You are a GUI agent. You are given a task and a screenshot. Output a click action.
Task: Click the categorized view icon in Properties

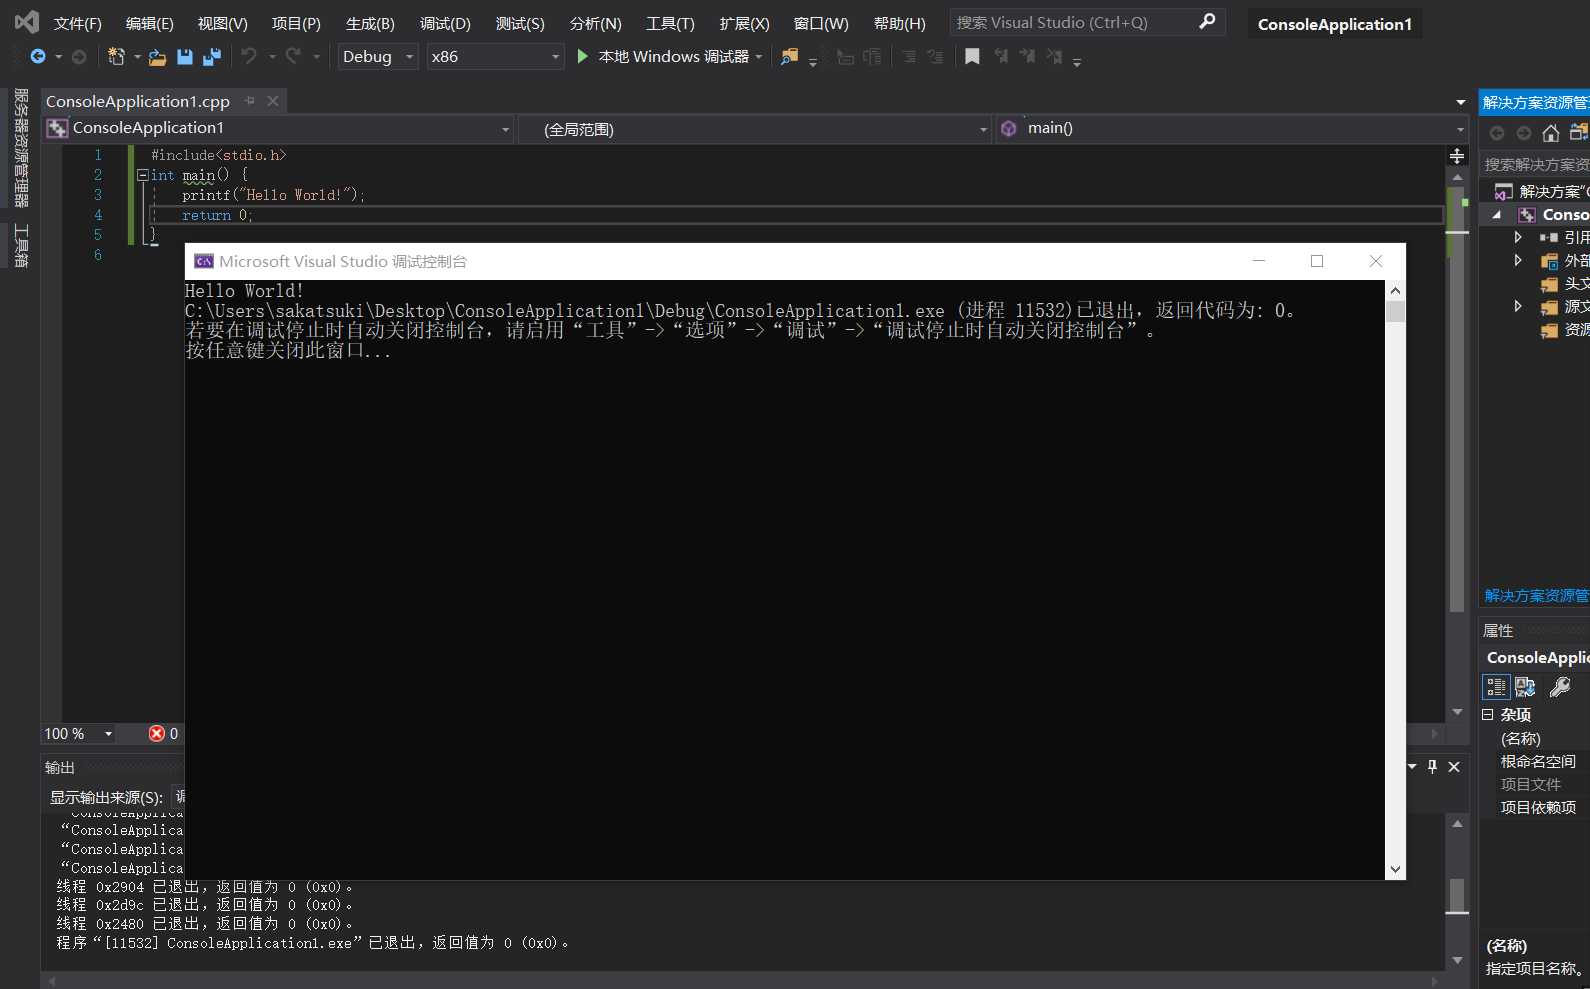click(1496, 687)
